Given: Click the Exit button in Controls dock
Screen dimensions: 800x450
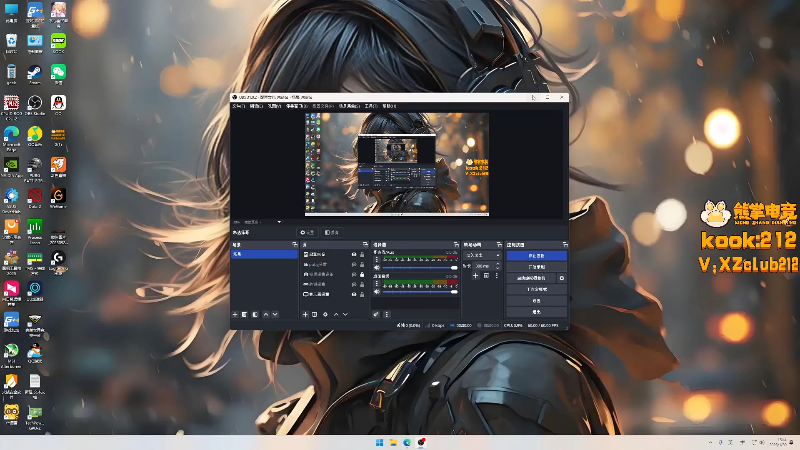Looking at the screenshot, I should tap(536, 311).
